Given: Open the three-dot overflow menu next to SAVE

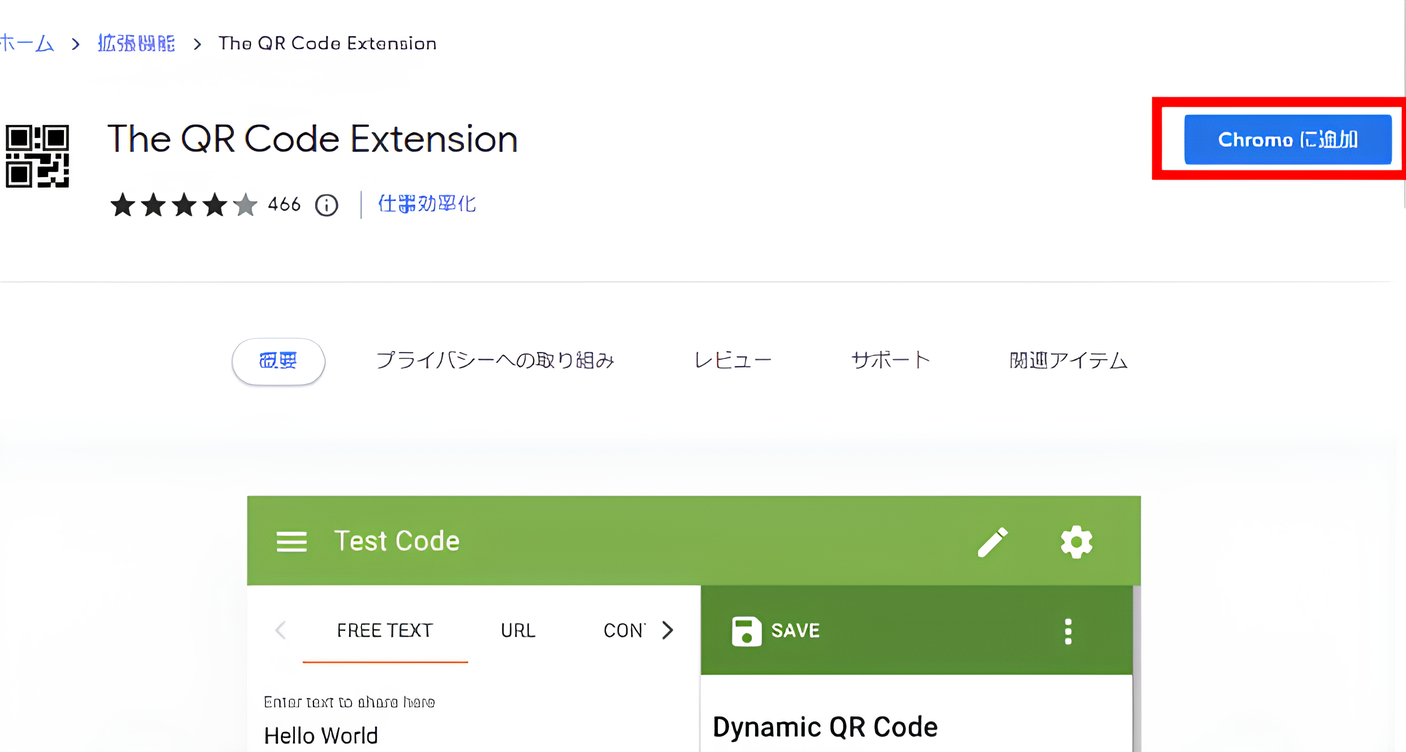Looking at the screenshot, I should pyautogui.click(x=1068, y=630).
